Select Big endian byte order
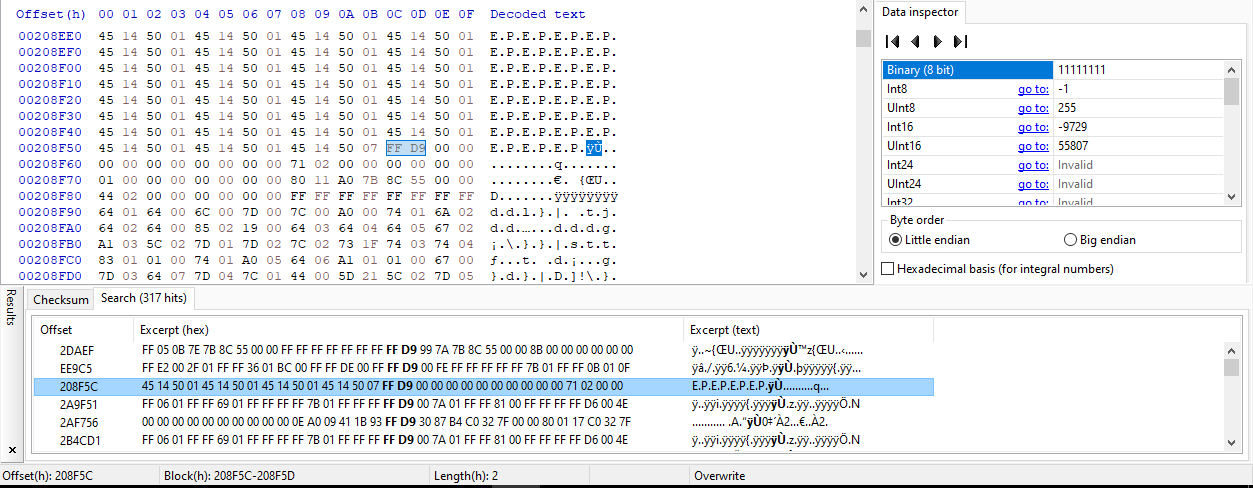This screenshot has height=488, width=1253. [1071, 240]
